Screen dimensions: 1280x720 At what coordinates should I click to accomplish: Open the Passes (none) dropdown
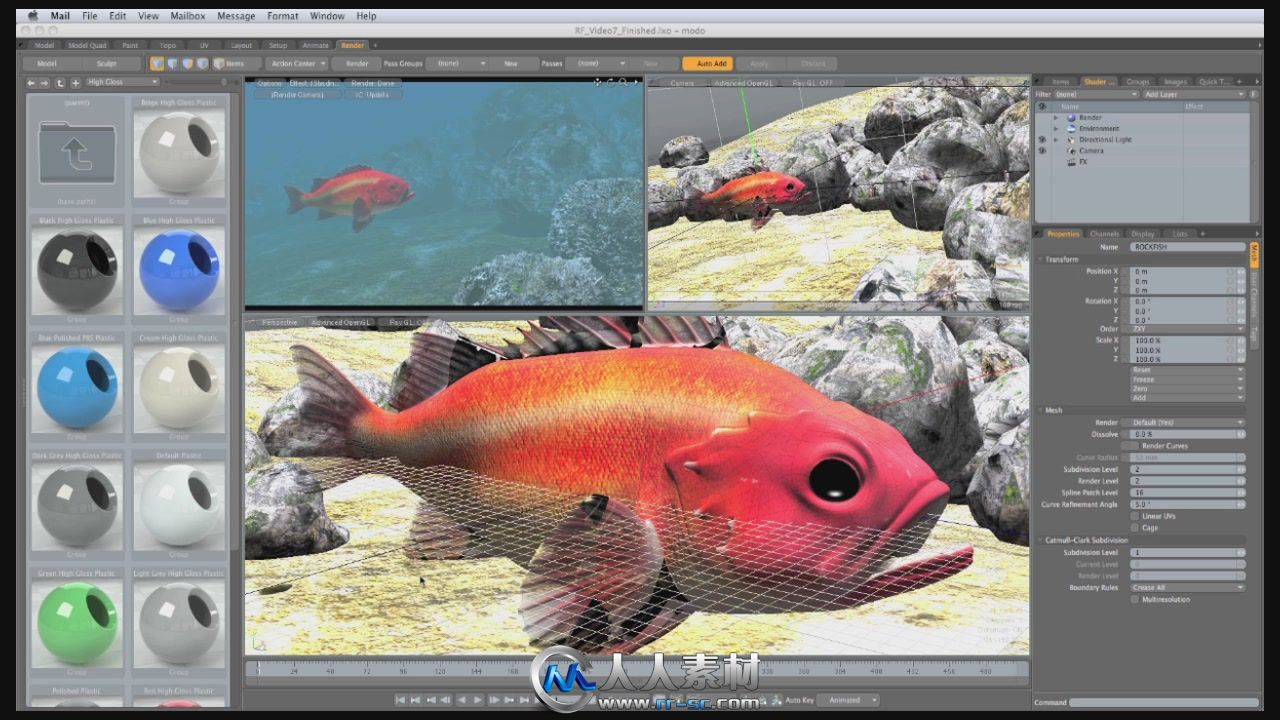(x=597, y=63)
